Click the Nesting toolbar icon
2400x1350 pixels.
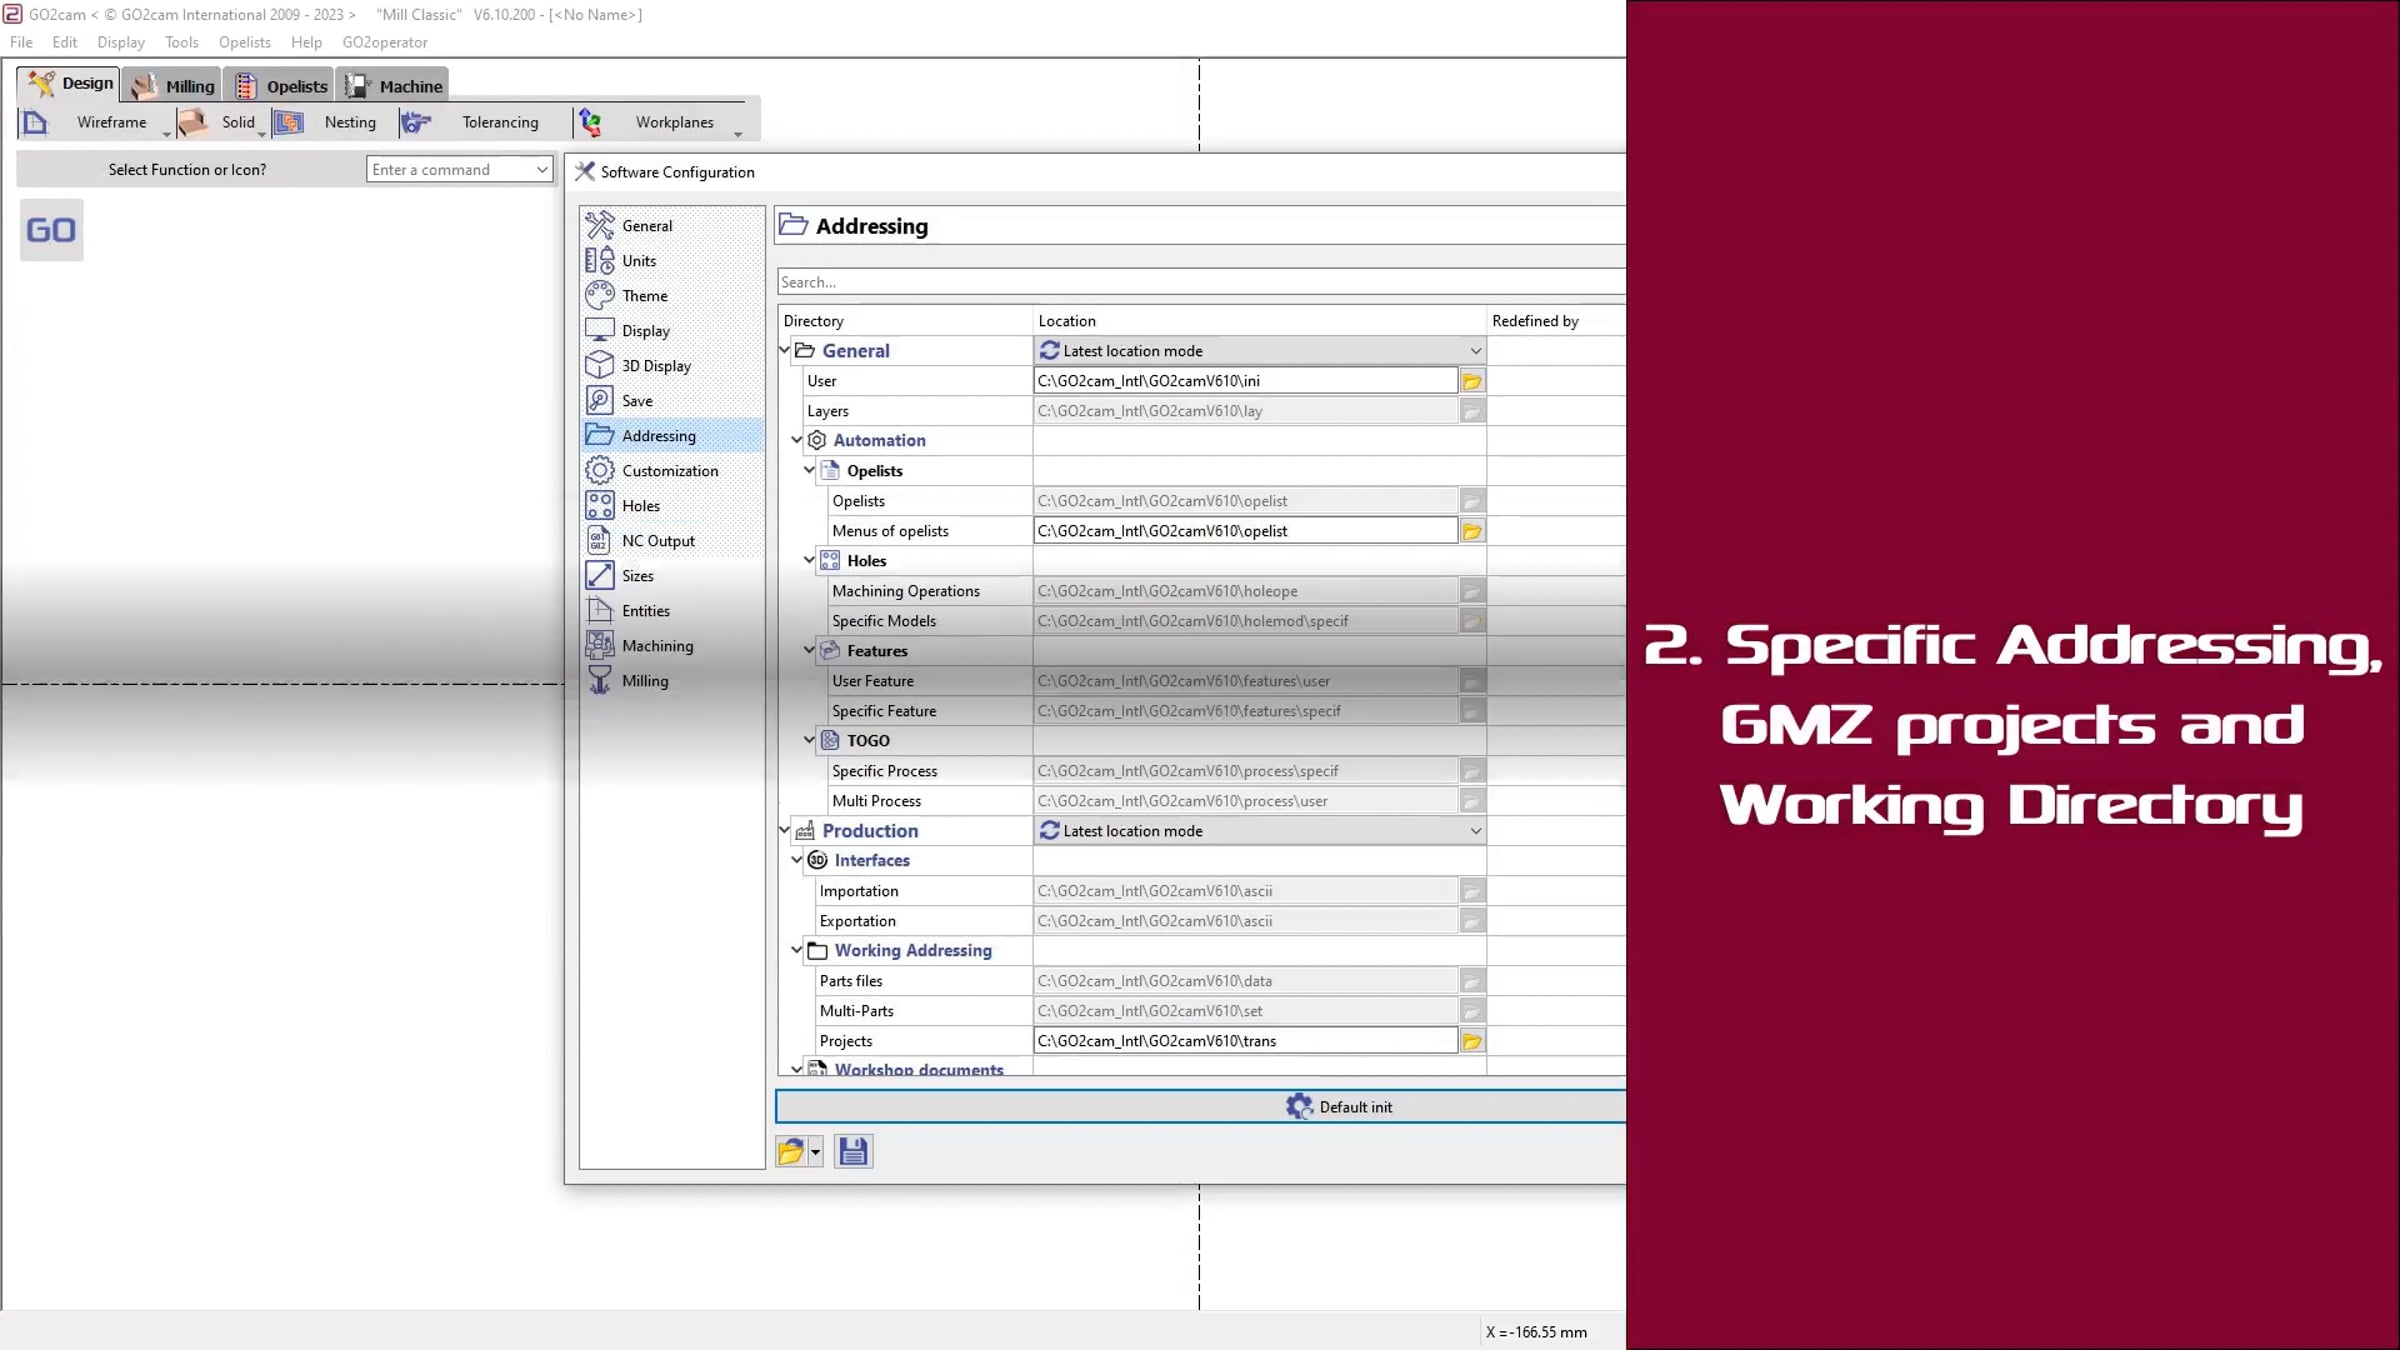[289, 123]
